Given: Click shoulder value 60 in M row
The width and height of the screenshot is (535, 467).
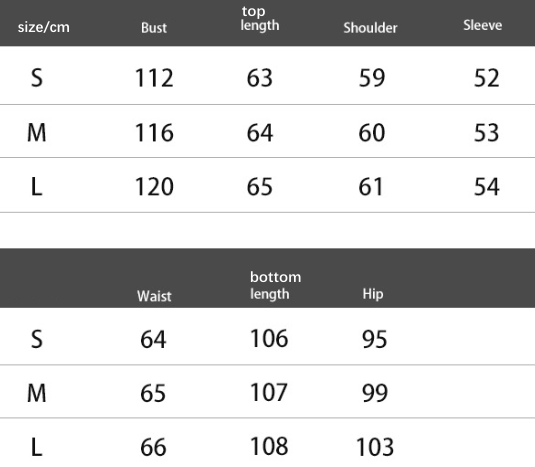Looking at the screenshot, I should 372,132.
